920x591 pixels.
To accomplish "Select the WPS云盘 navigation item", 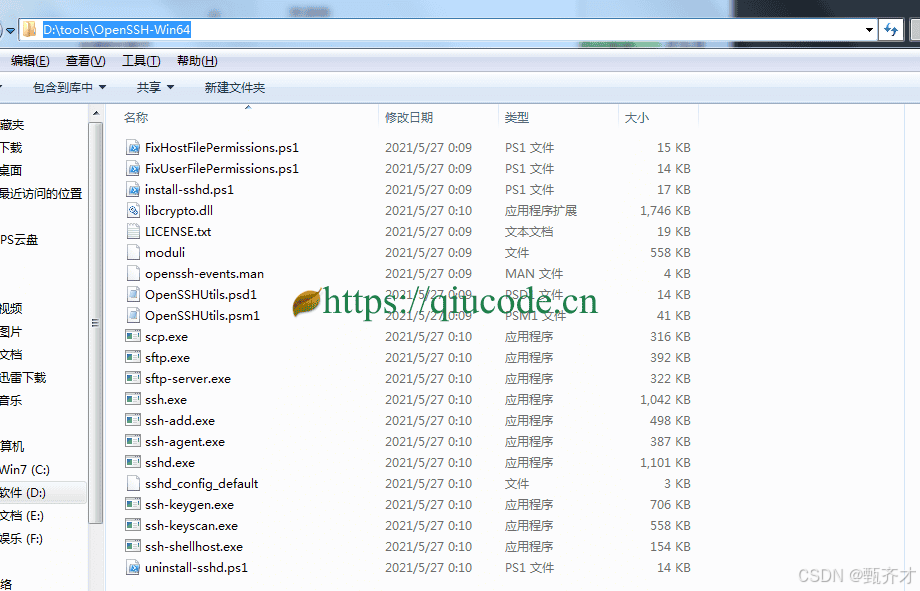I will (19, 239).
